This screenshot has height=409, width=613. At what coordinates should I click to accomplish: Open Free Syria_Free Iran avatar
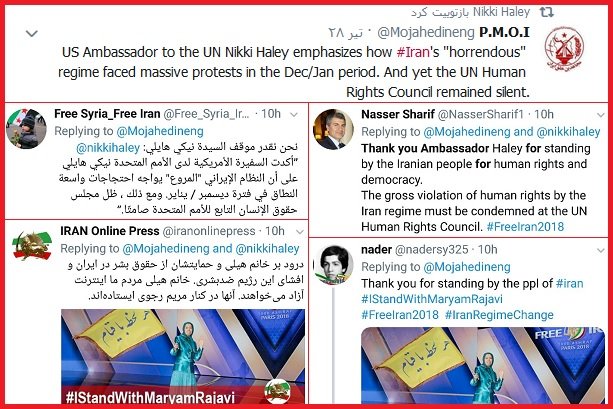point(27,129)
